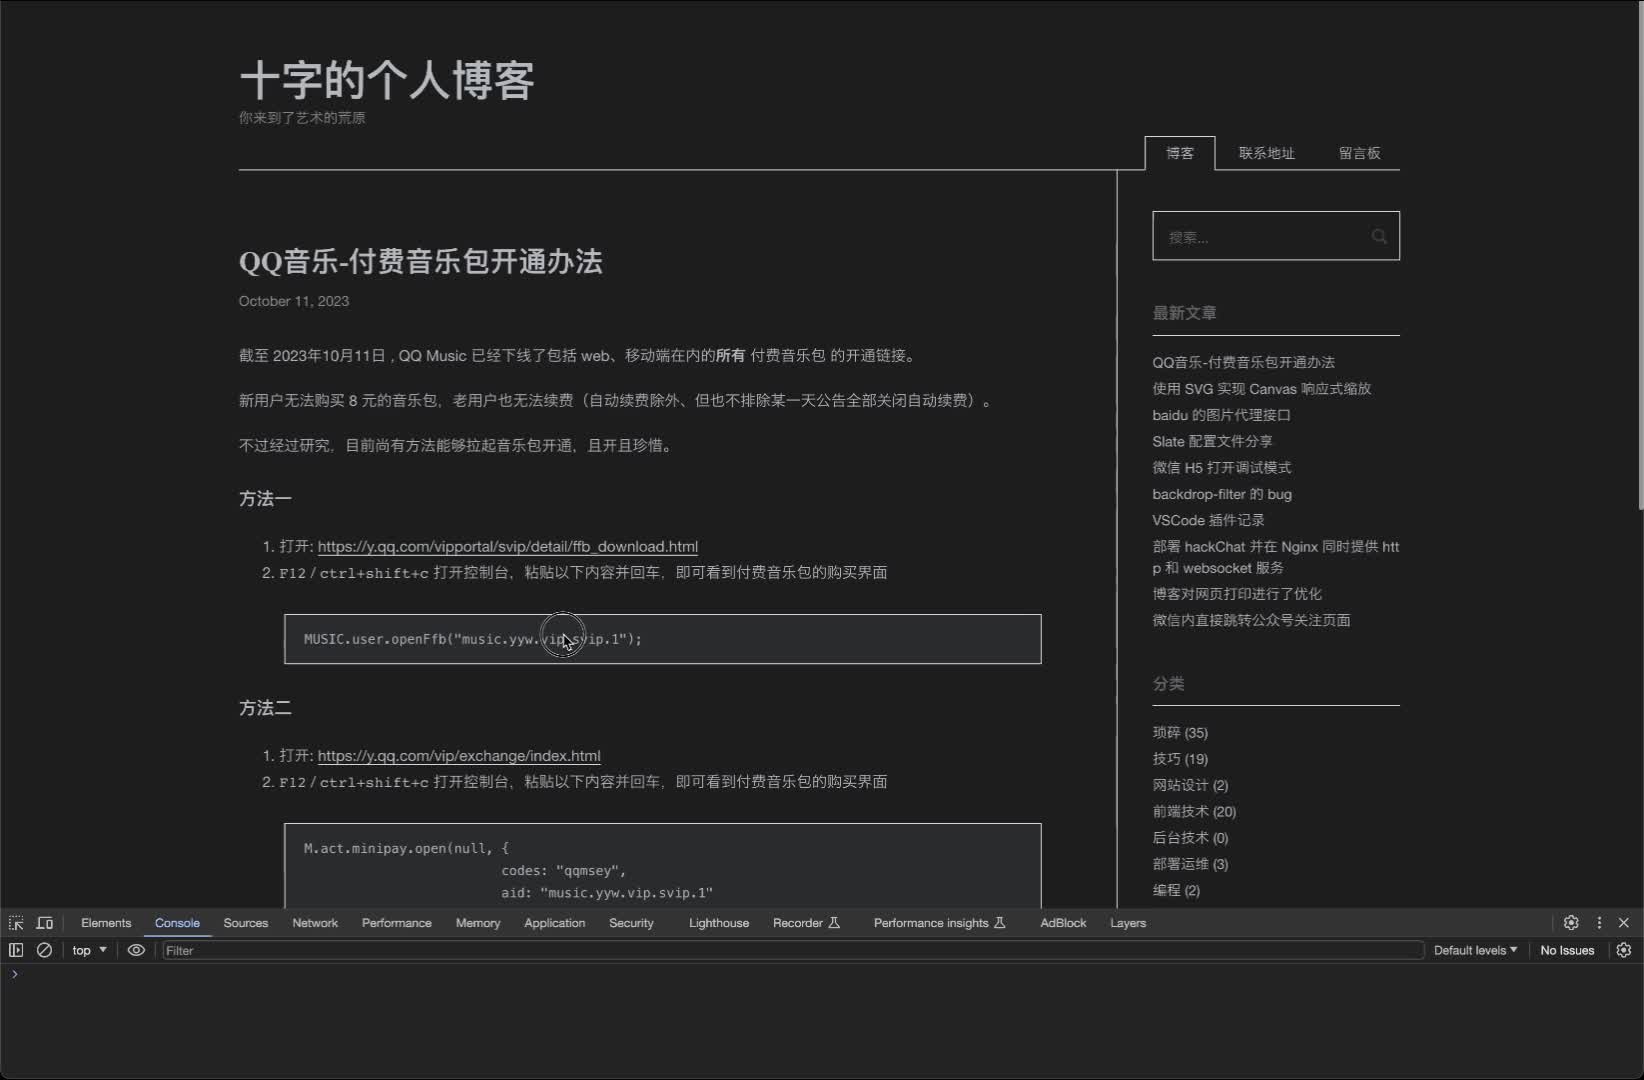Image resolution: width=1644 pixels, height=1080 pixels.
Task: Click the search magnifier icon in blog sidebar
Action: [x=1379, y=236]
